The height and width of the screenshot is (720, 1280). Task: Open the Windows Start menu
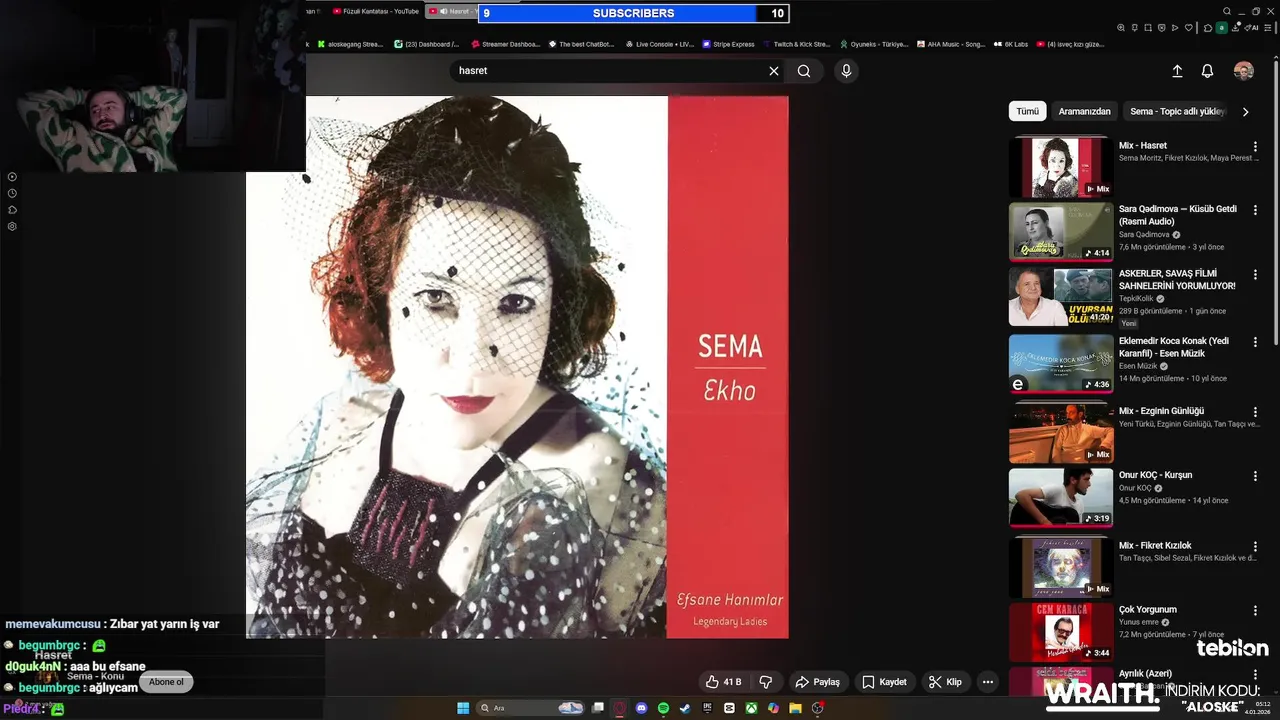tap(463, 708)
